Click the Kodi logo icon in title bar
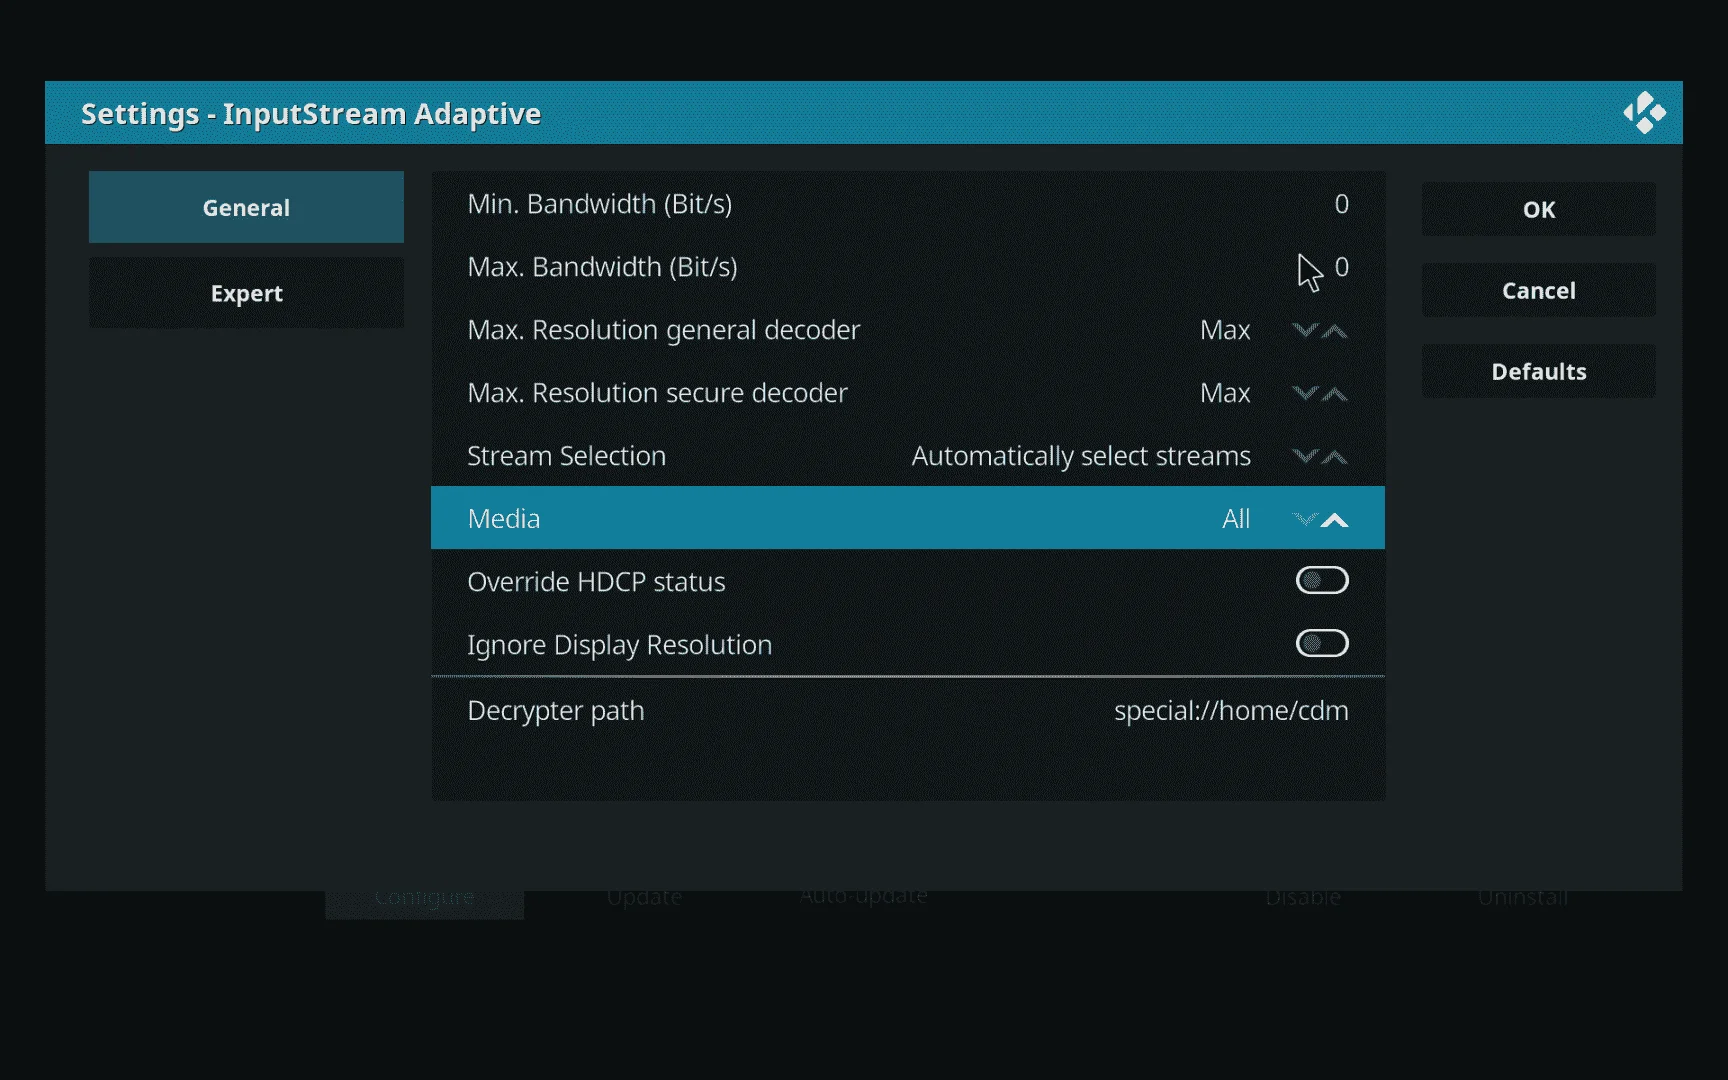The image size is (1728, 1080). pyautogui.click(x=1644, y=113)
